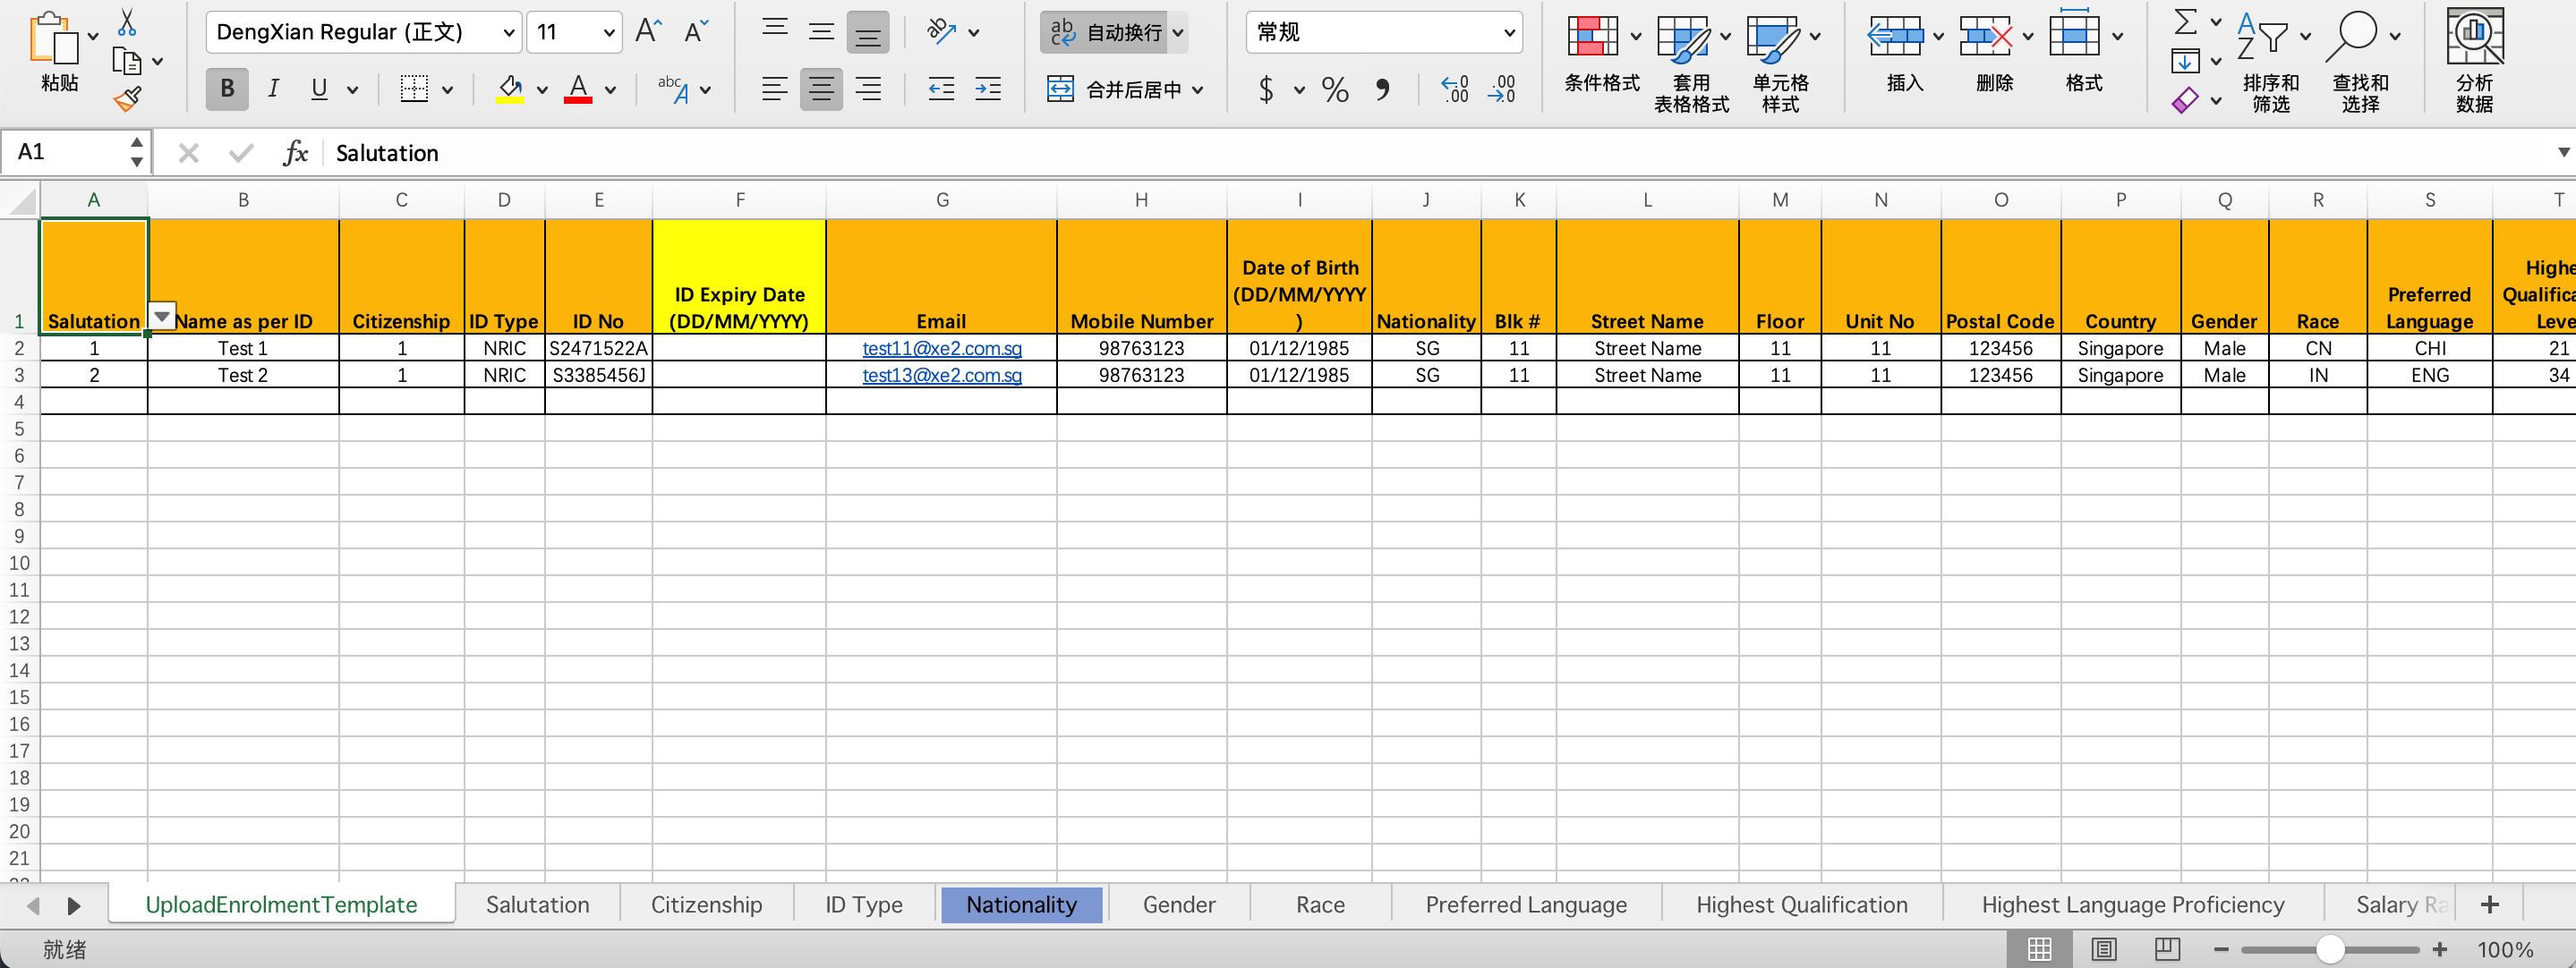
Task: Open email link test11@xe2.com.sg
Action: [941, 348]
